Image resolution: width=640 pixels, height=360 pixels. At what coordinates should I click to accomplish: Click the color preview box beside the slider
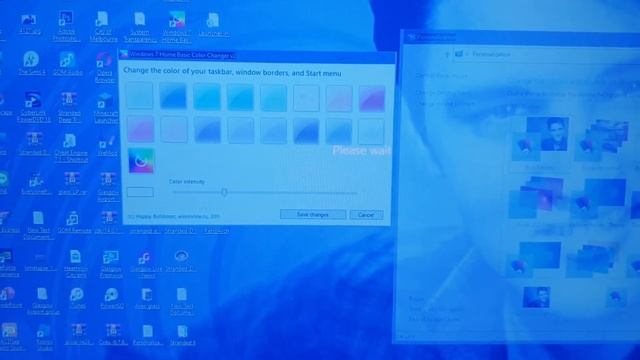pos(140,192)
